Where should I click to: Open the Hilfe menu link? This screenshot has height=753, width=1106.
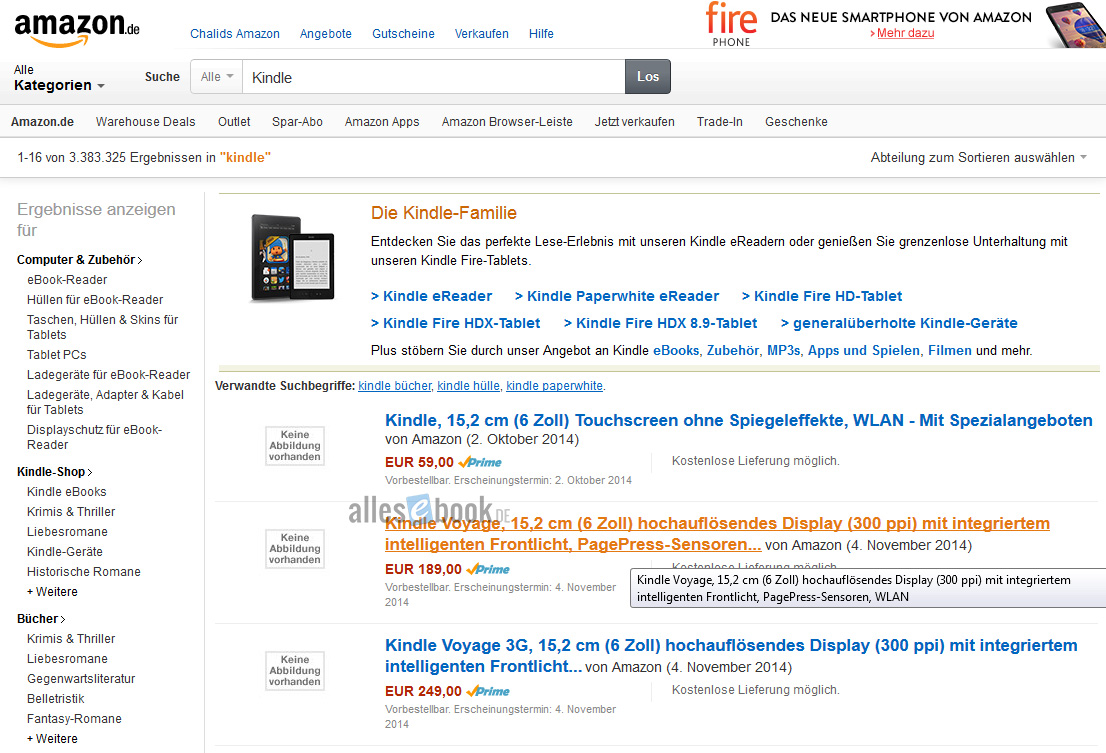pos(541,34)
